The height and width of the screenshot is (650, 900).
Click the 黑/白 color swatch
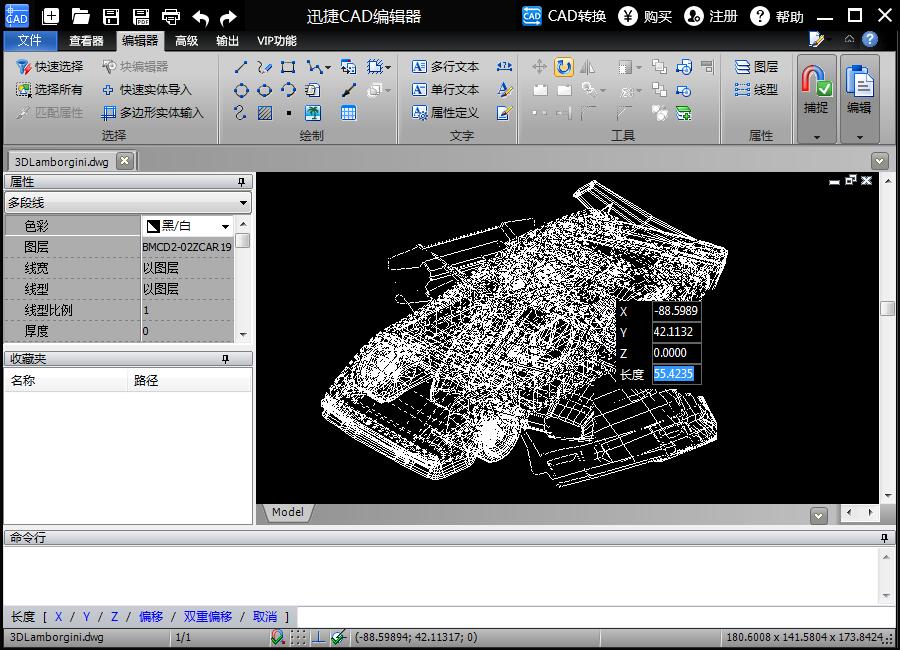click(153, 226)
